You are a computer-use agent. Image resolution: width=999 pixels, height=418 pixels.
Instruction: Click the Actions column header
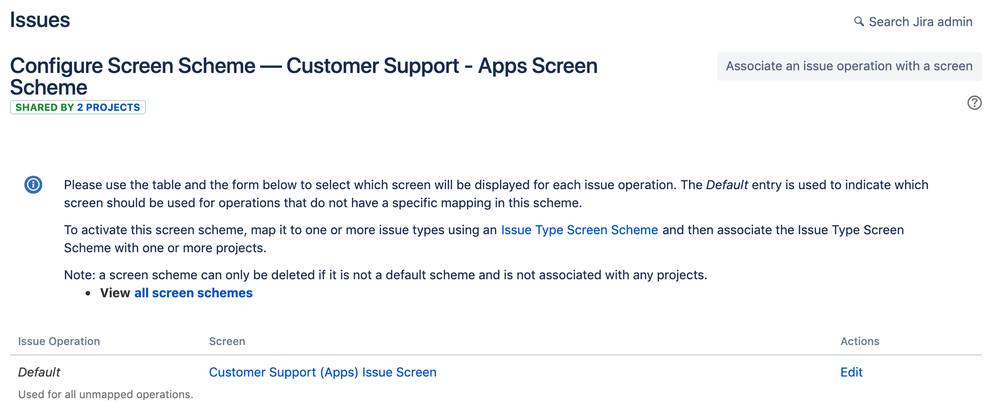[859, 341]
